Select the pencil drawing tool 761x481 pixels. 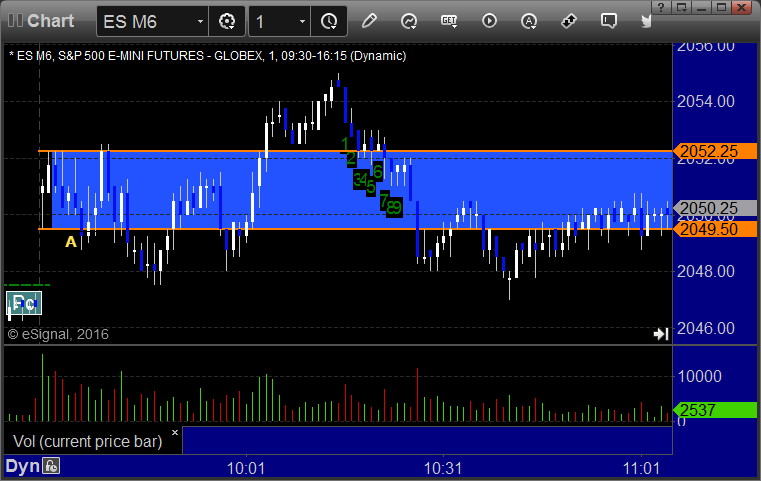(x=369, y=21)
